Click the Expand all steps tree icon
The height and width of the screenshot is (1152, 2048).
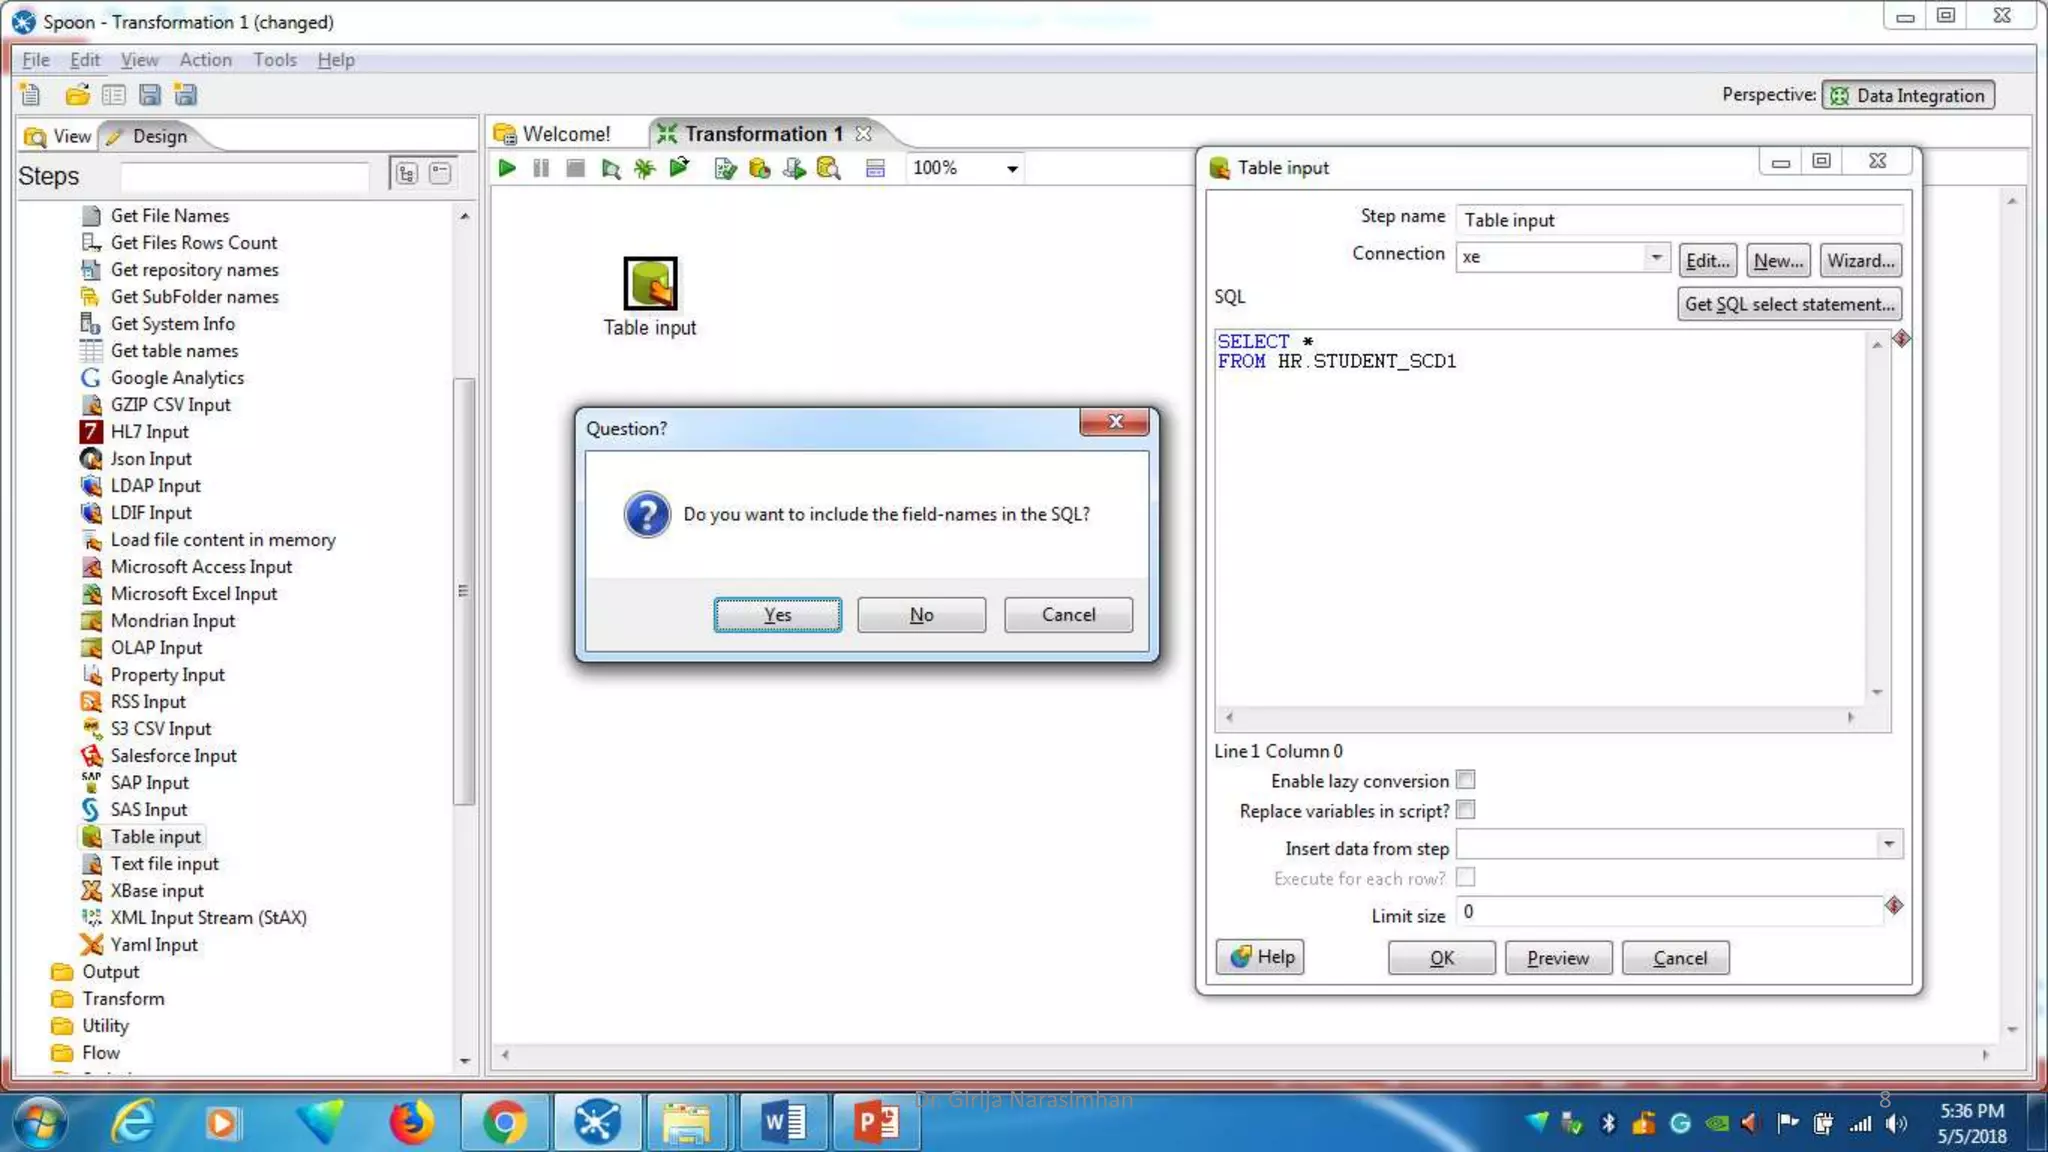pos(406,174)
